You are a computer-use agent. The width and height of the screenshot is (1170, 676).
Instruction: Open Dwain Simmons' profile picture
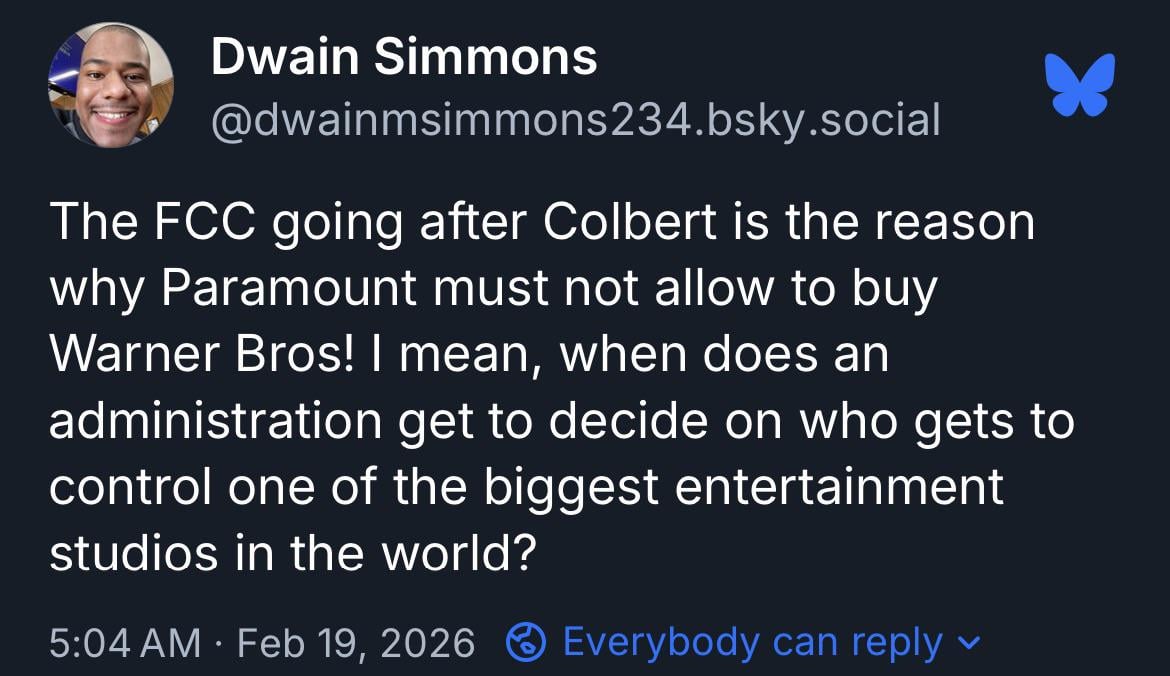tap(110, 85)
